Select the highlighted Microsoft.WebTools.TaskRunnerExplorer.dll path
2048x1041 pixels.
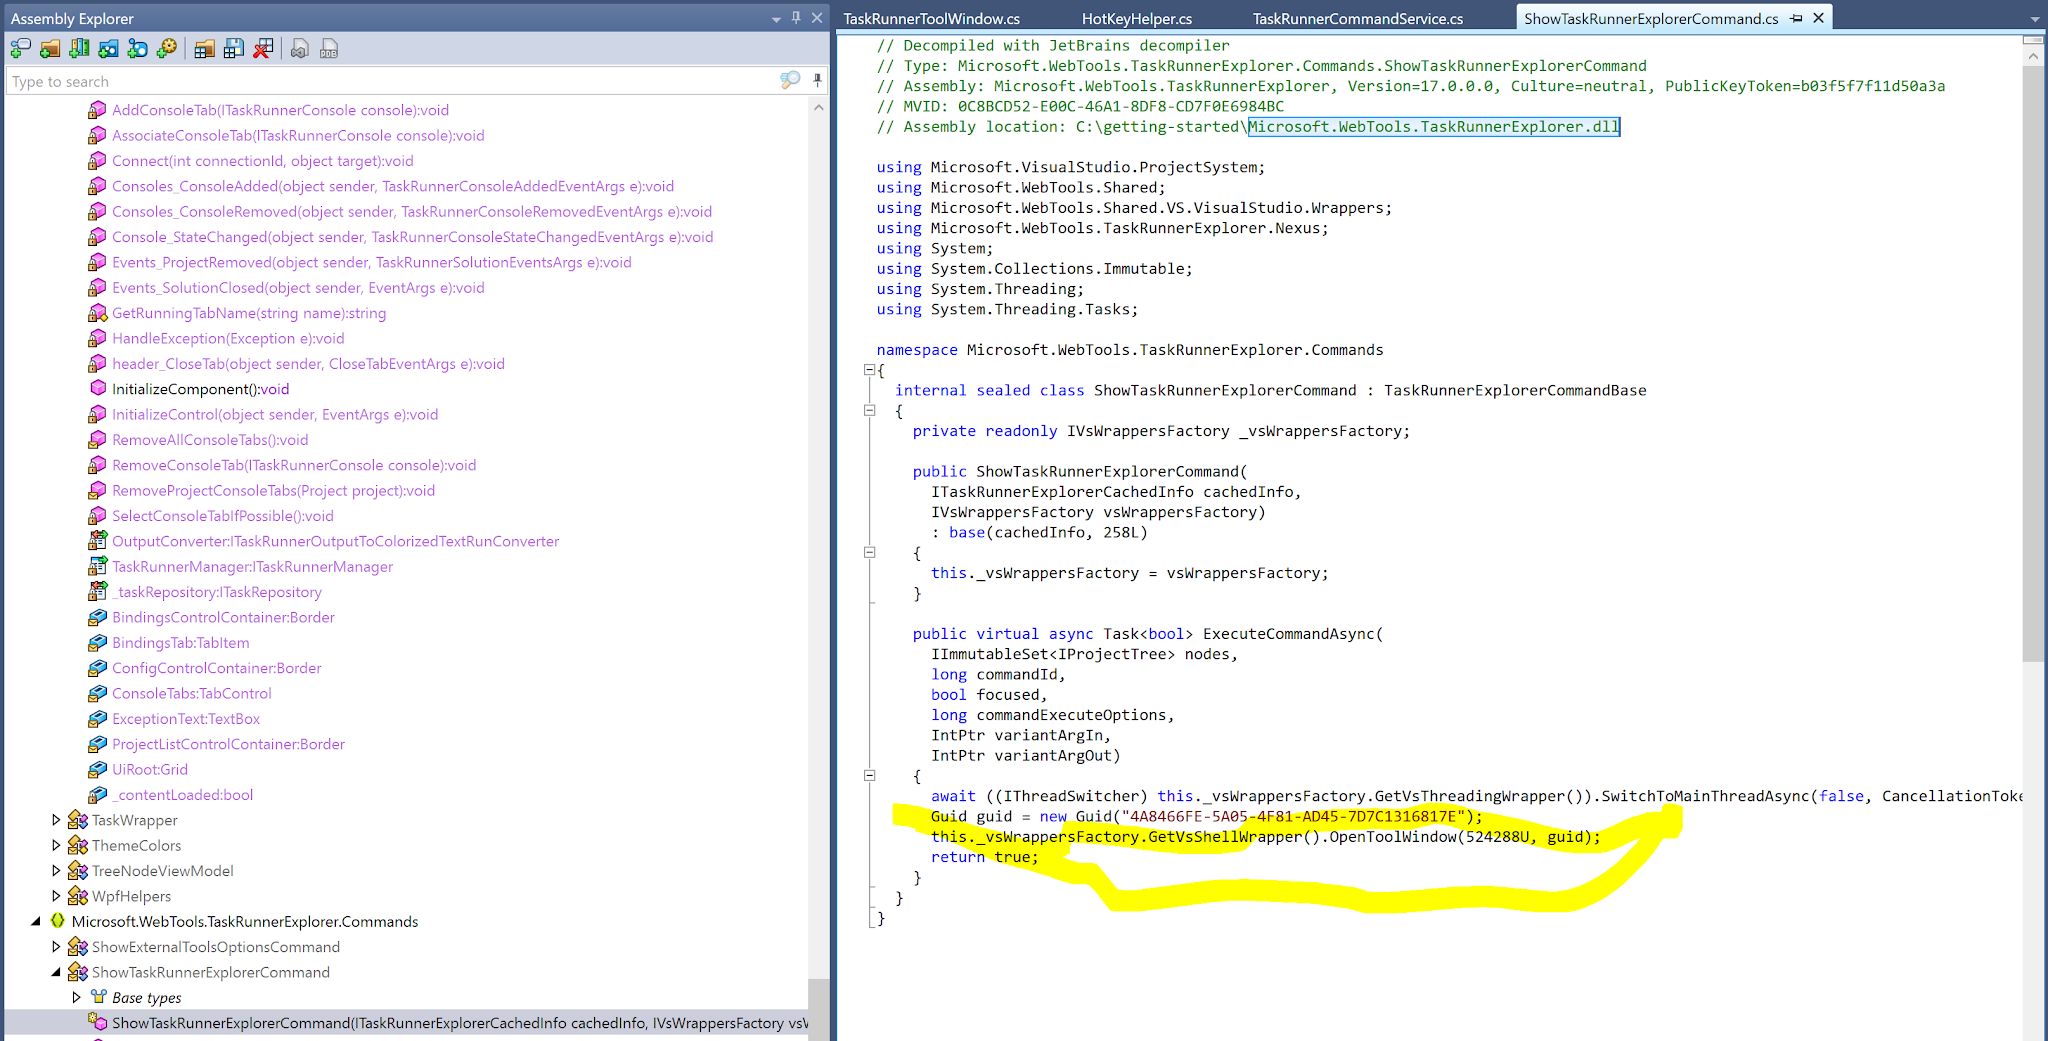pyautogui.click(x=1433, y=127)
